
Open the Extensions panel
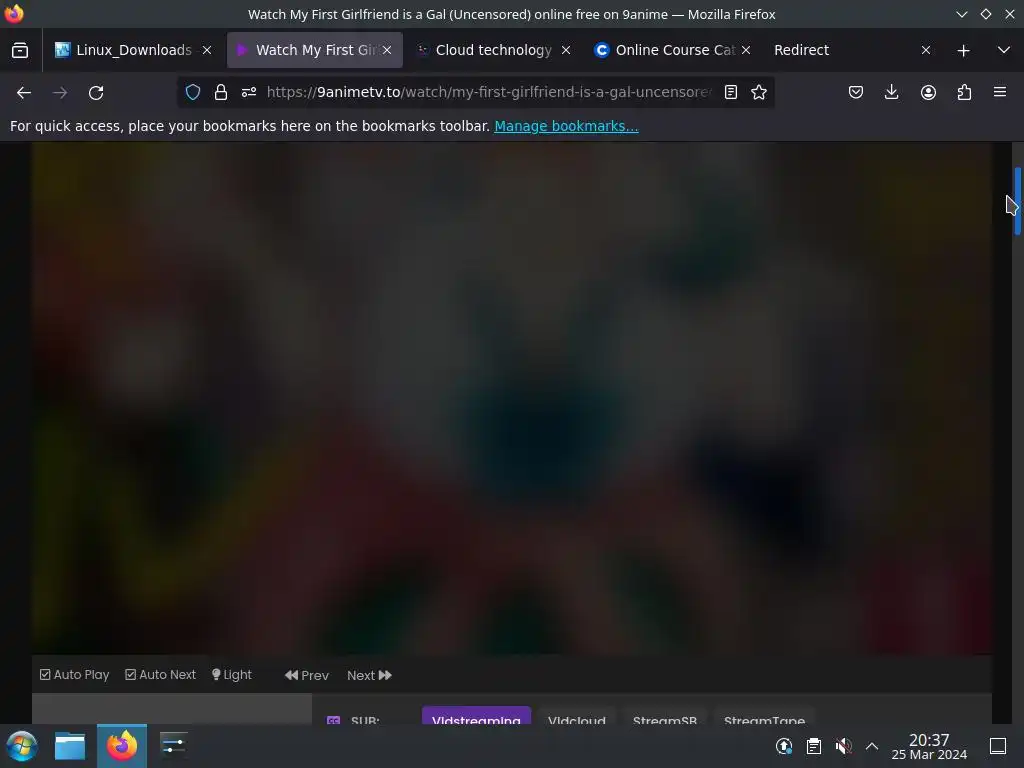tap(964, 92)
